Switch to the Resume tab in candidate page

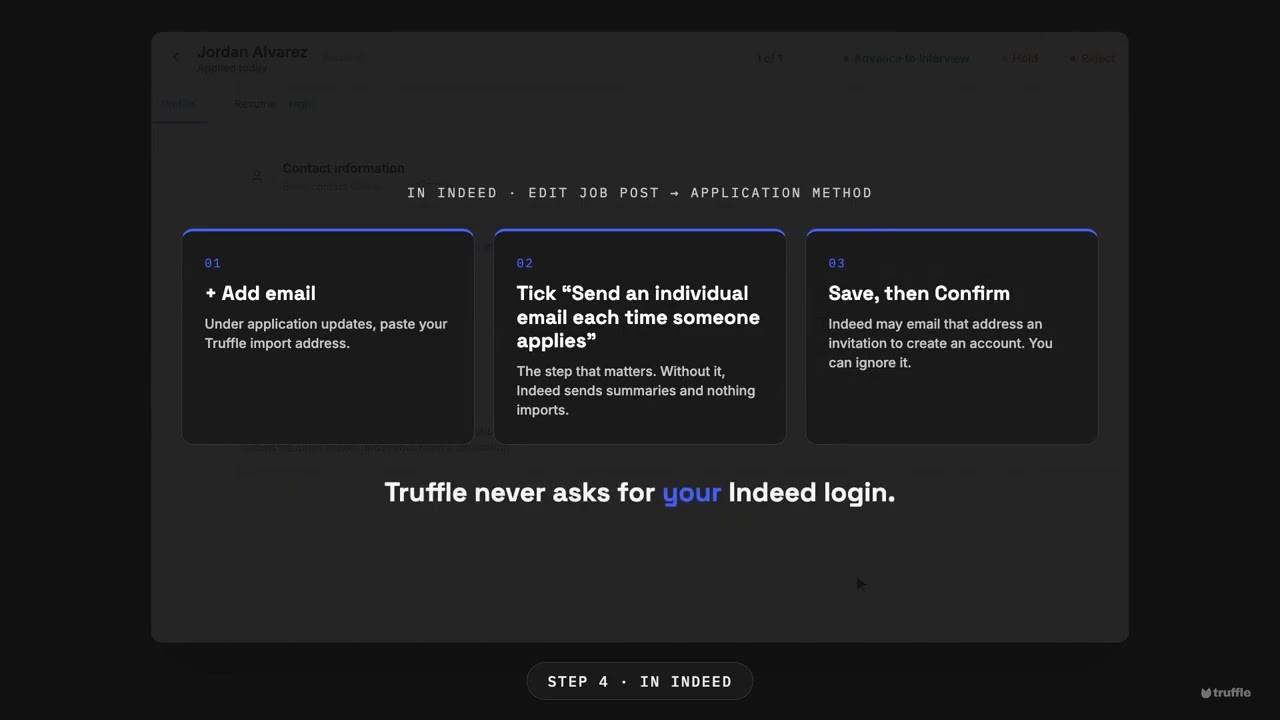(254, 104)
